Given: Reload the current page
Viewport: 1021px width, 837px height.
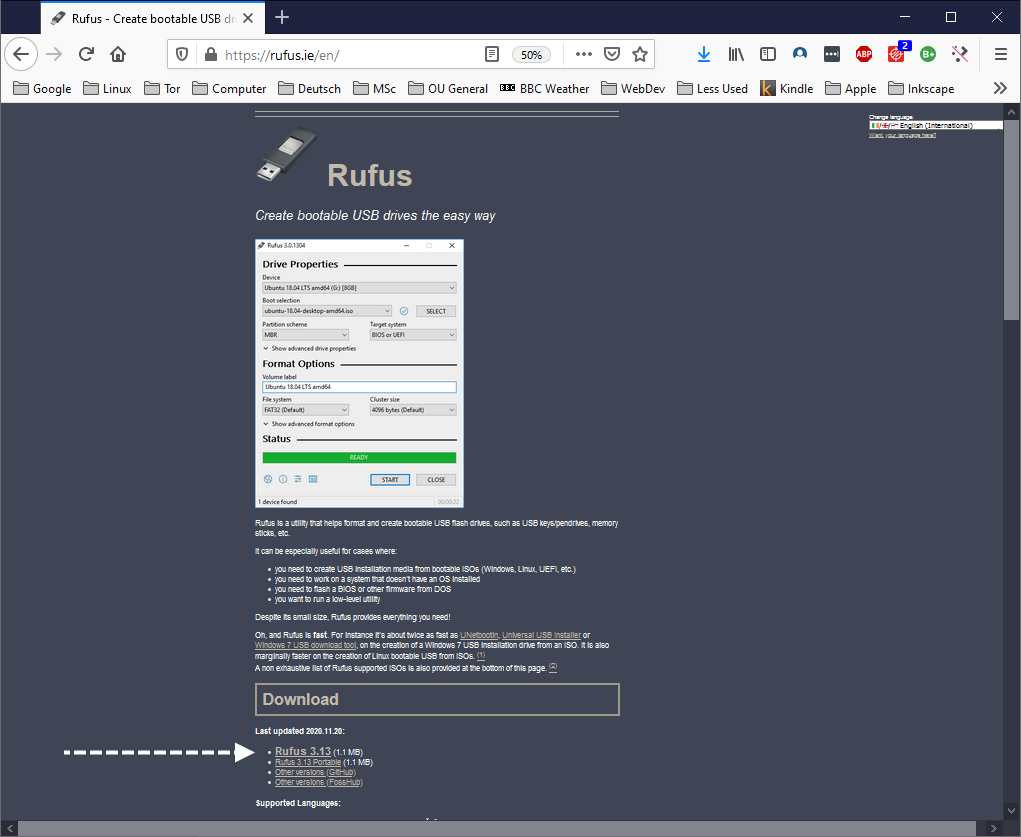Looking at the screenshot, I should [x=87, y=54].
